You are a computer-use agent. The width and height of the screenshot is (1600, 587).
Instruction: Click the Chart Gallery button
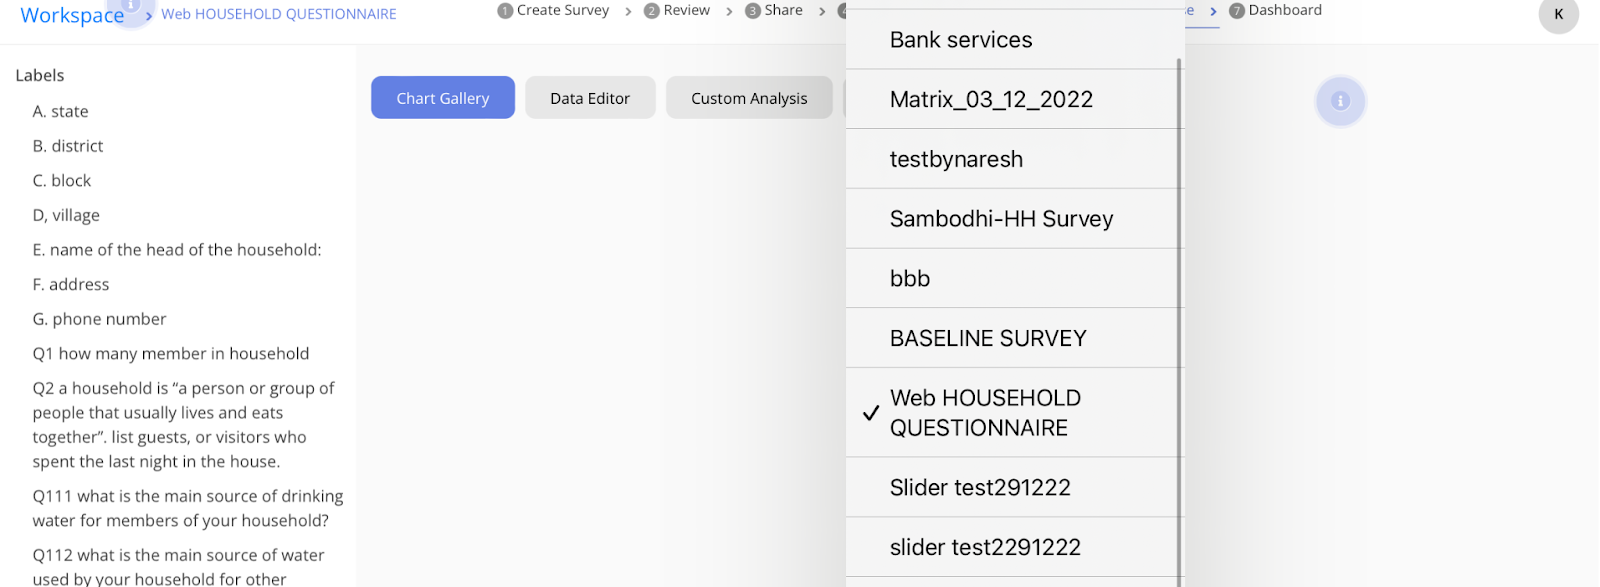(443, 98)
